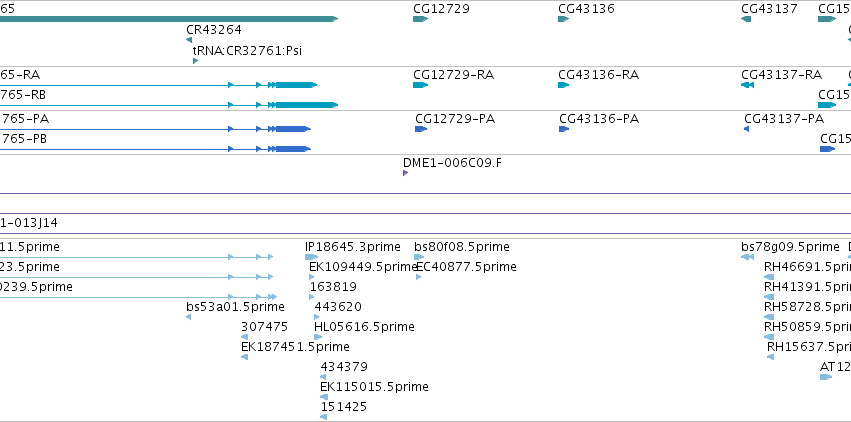Click the 765-RB transcript thick exon block
The width and height of the screenshot is (851, 422).
307,105
